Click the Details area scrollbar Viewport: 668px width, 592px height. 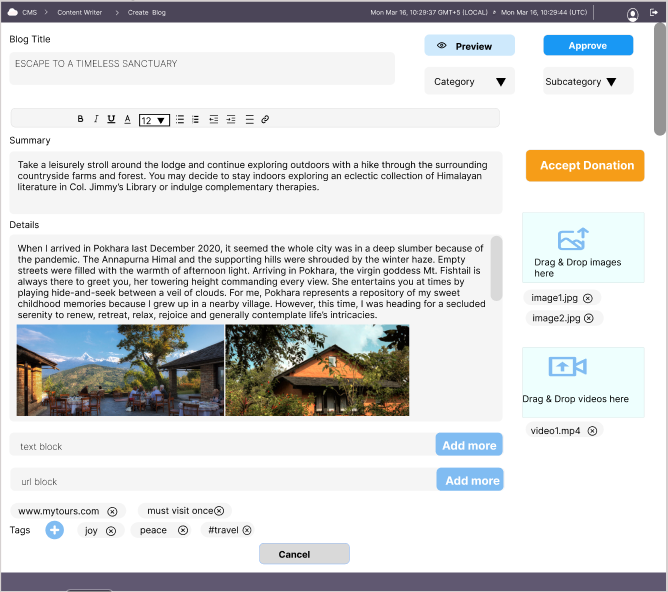click(x=496, y=268)
